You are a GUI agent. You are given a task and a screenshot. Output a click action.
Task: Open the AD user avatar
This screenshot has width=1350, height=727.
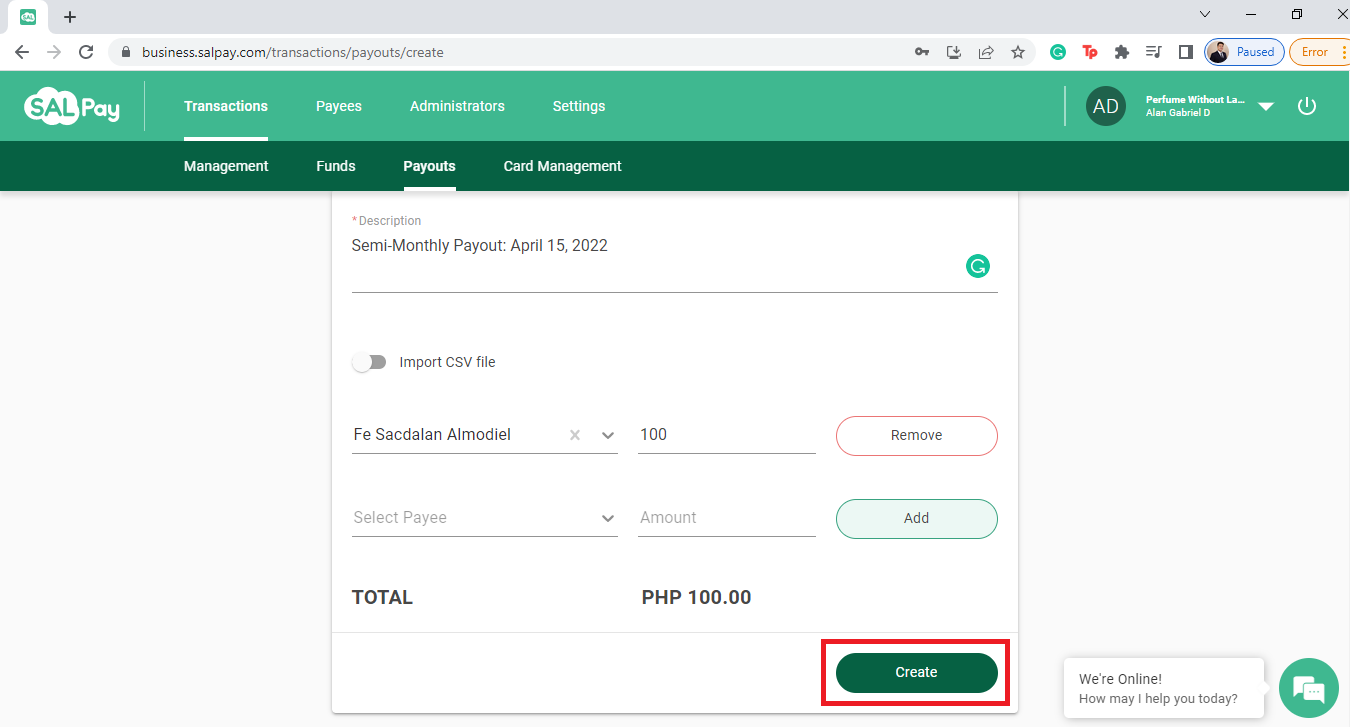[x=1106, y=106]
